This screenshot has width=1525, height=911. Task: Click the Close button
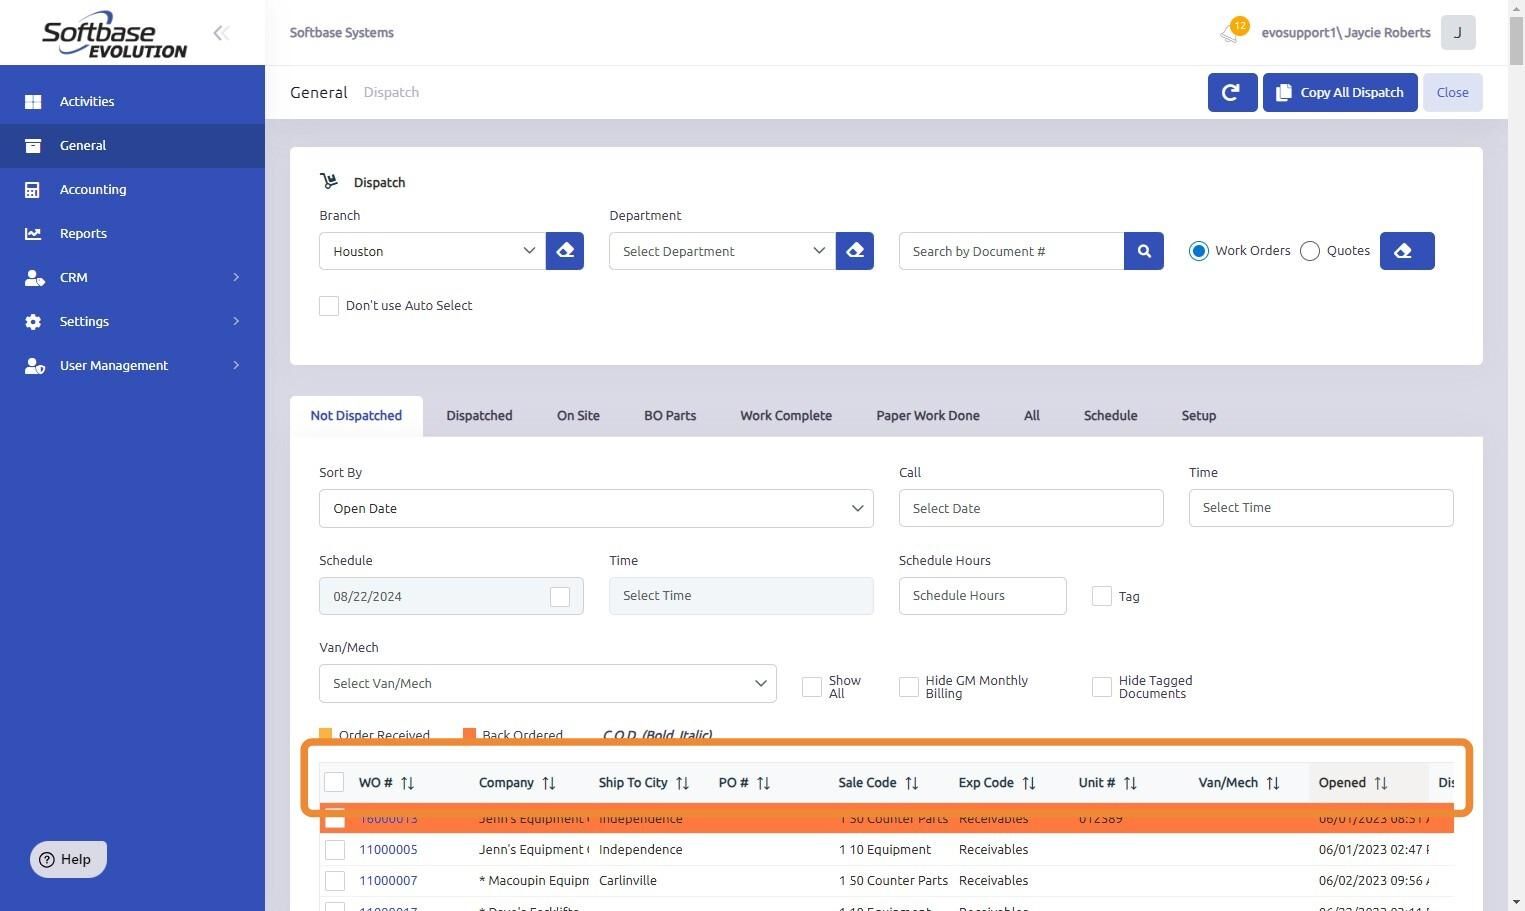pyautogui.click(x=1453, y=92)
